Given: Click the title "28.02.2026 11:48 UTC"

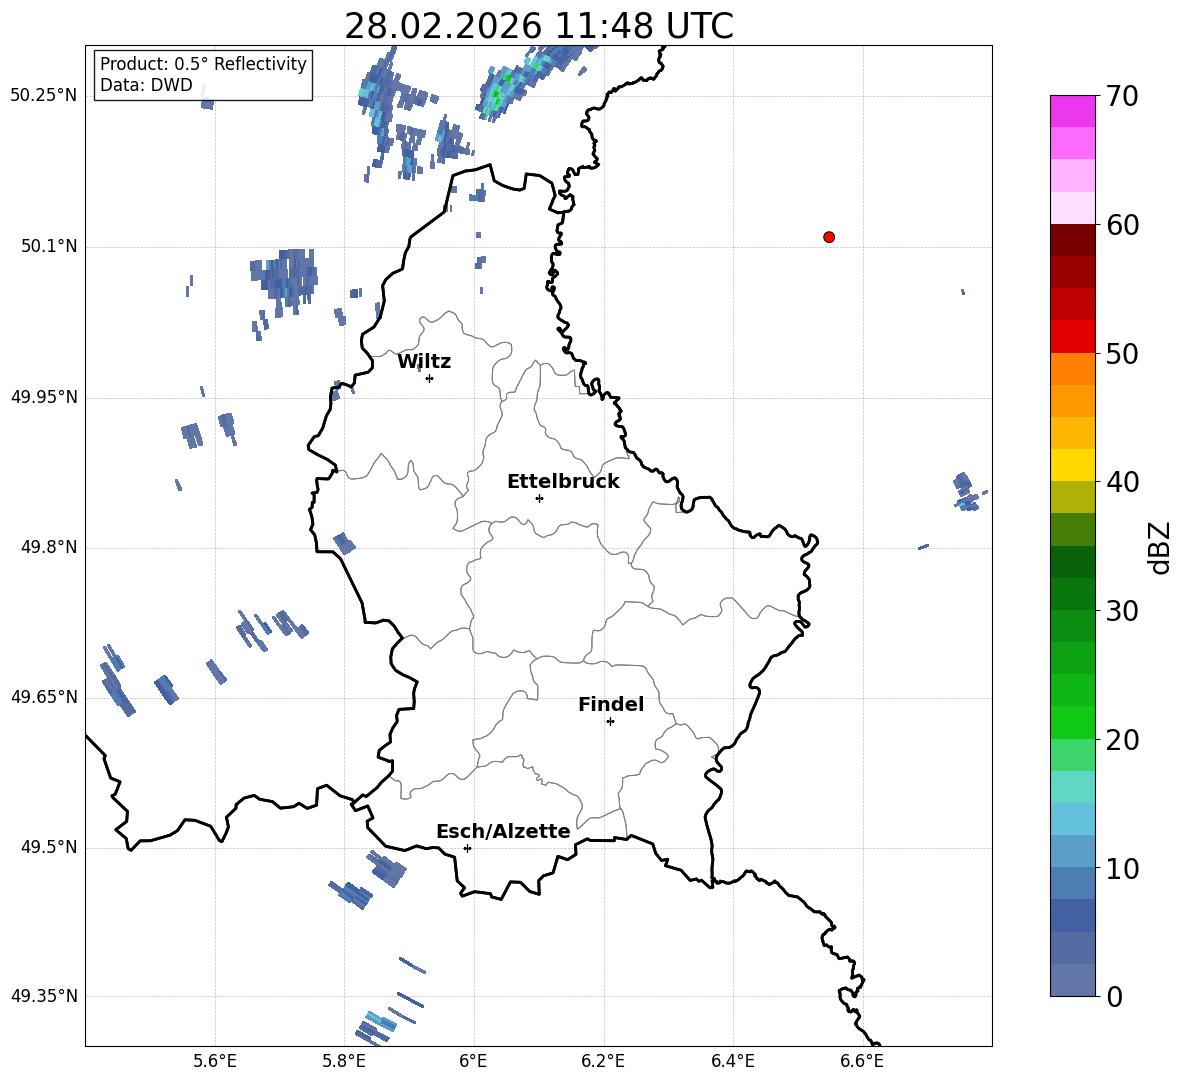Looking at the screenshot, I should (538, 26).
